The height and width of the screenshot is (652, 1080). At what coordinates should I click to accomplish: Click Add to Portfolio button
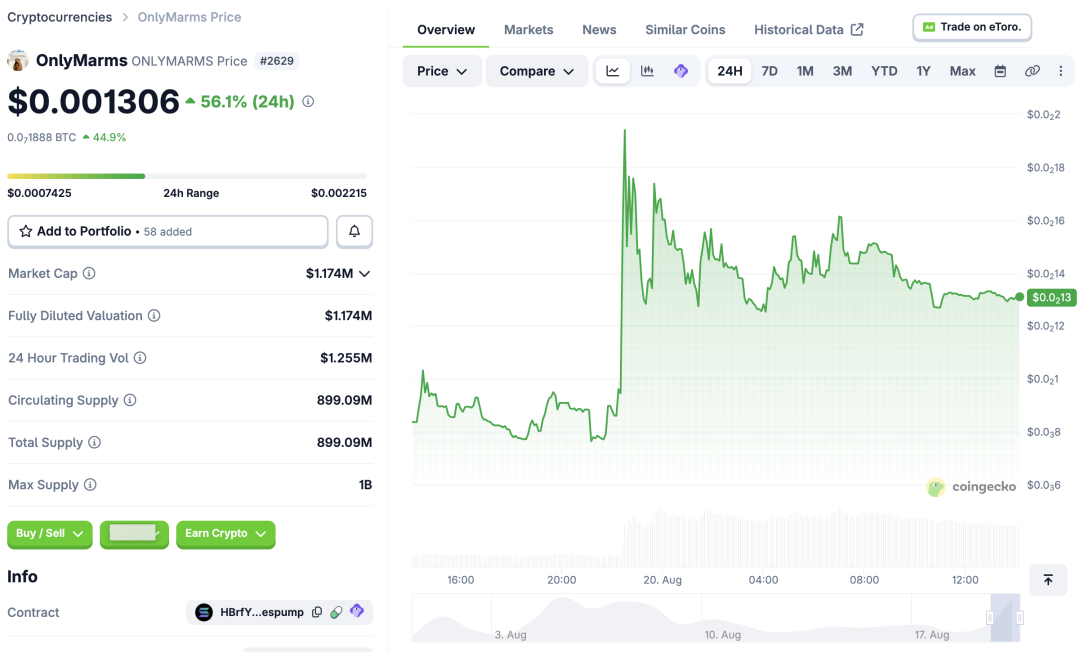pyautogui.click(x=167, y=231)
